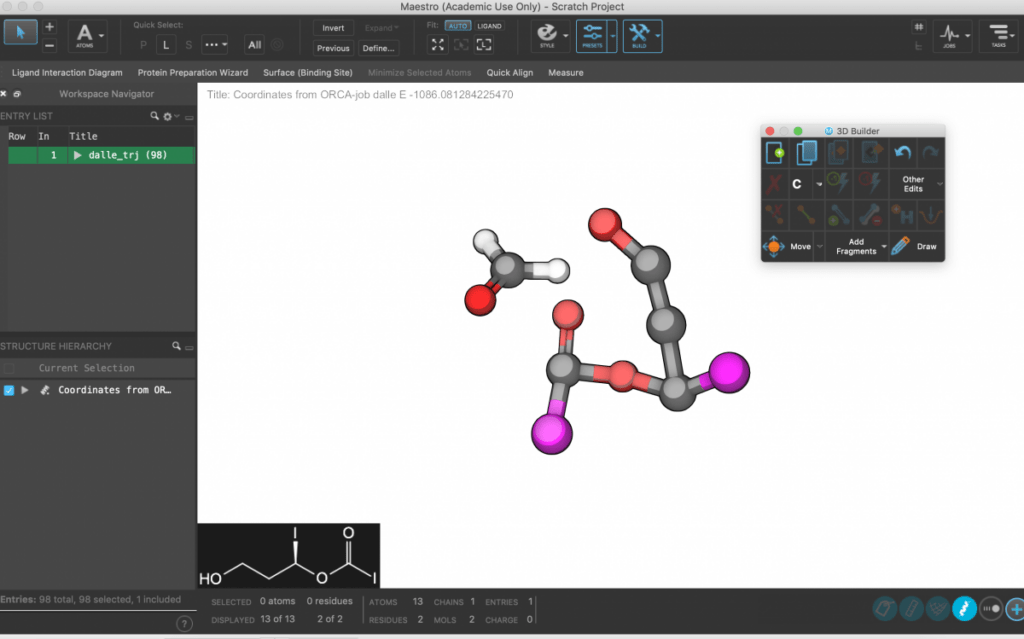
Task: Click the Invert selection button
Action: (333, 28)
